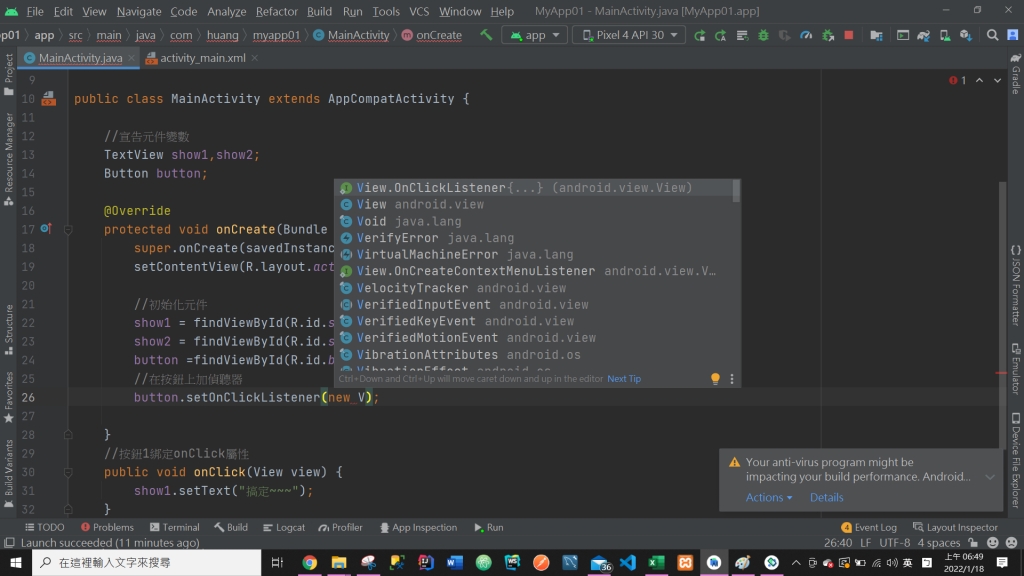This screenshot has width=1024, height=576.
Task: Open the line separator LF selector
Action: 865,543
